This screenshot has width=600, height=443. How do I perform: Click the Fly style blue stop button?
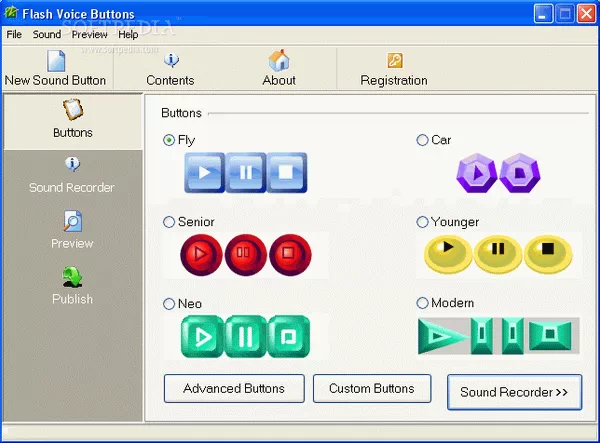point(287,173)
